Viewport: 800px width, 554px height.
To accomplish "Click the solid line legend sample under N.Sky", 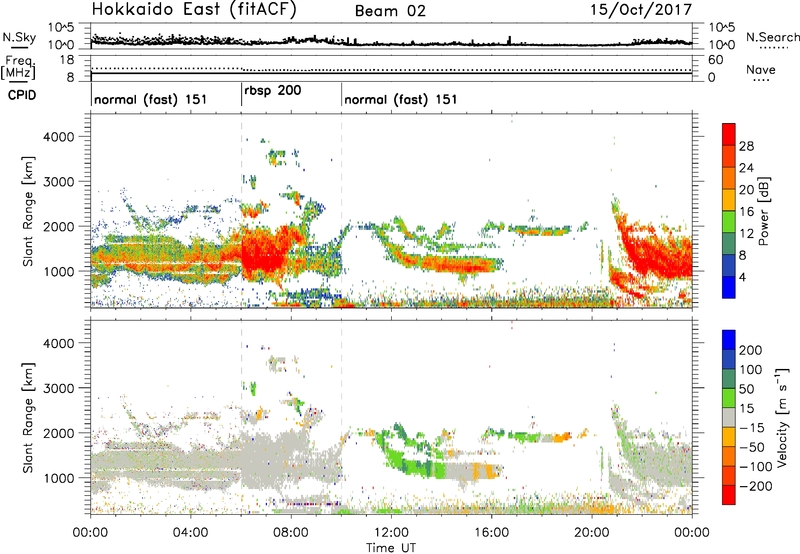I will 19,47.
